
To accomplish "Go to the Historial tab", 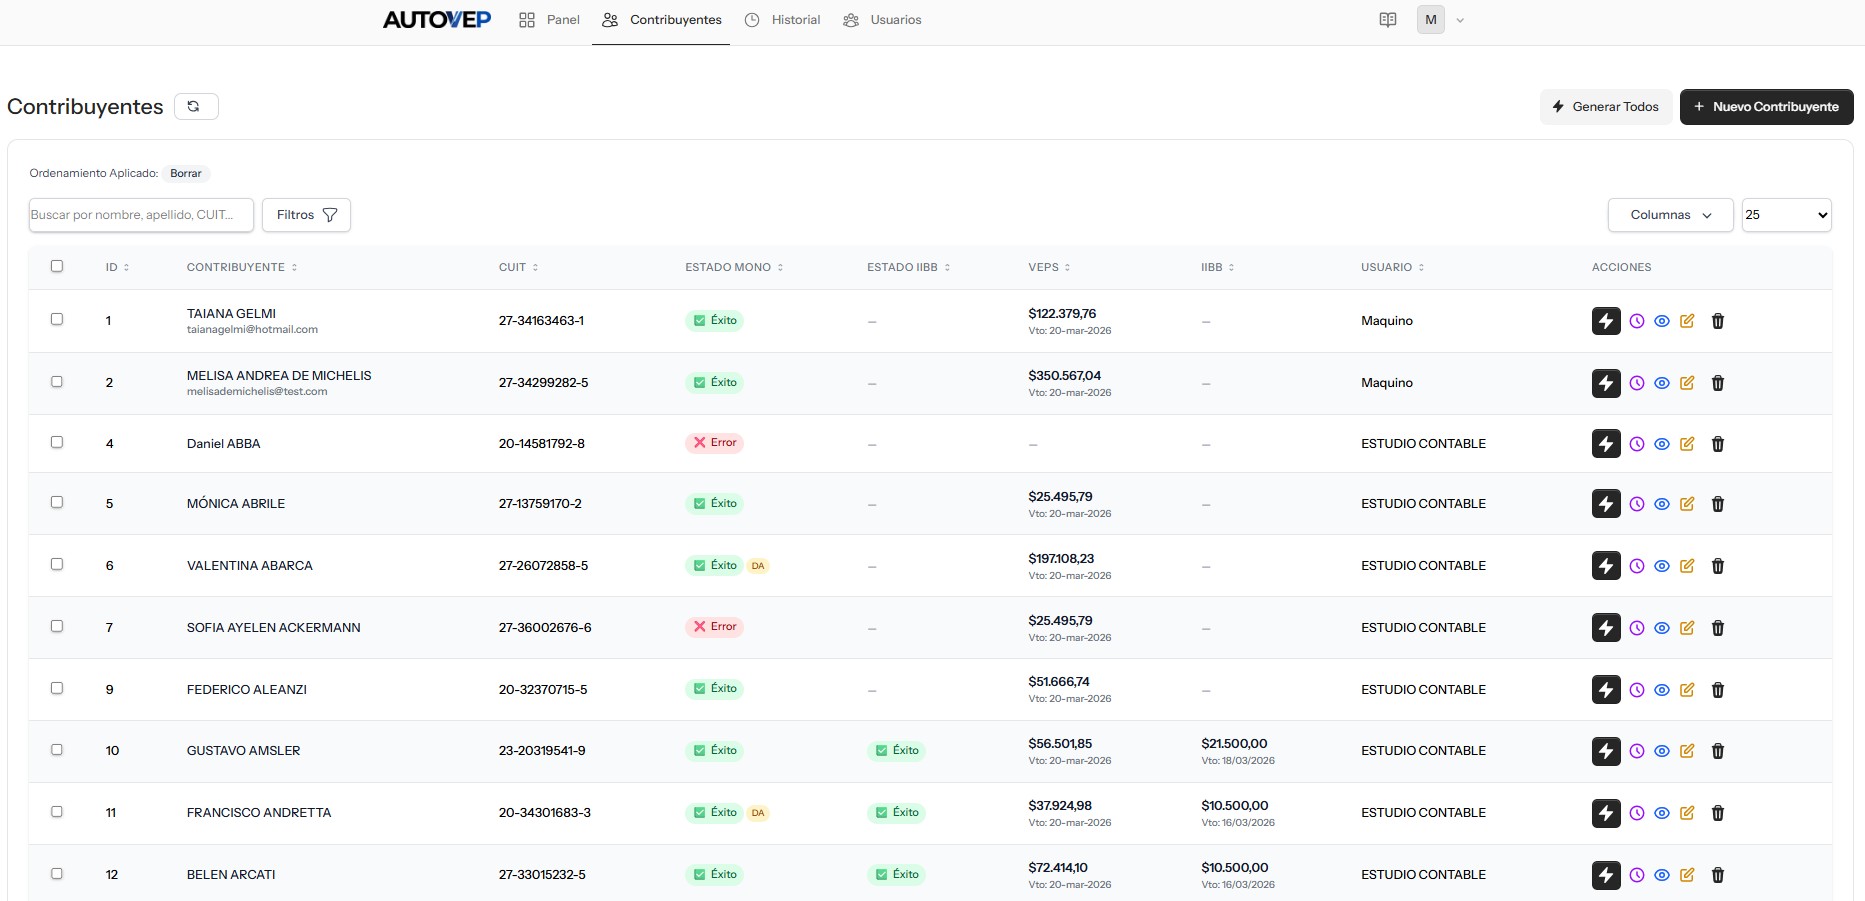I will (783, 20).
